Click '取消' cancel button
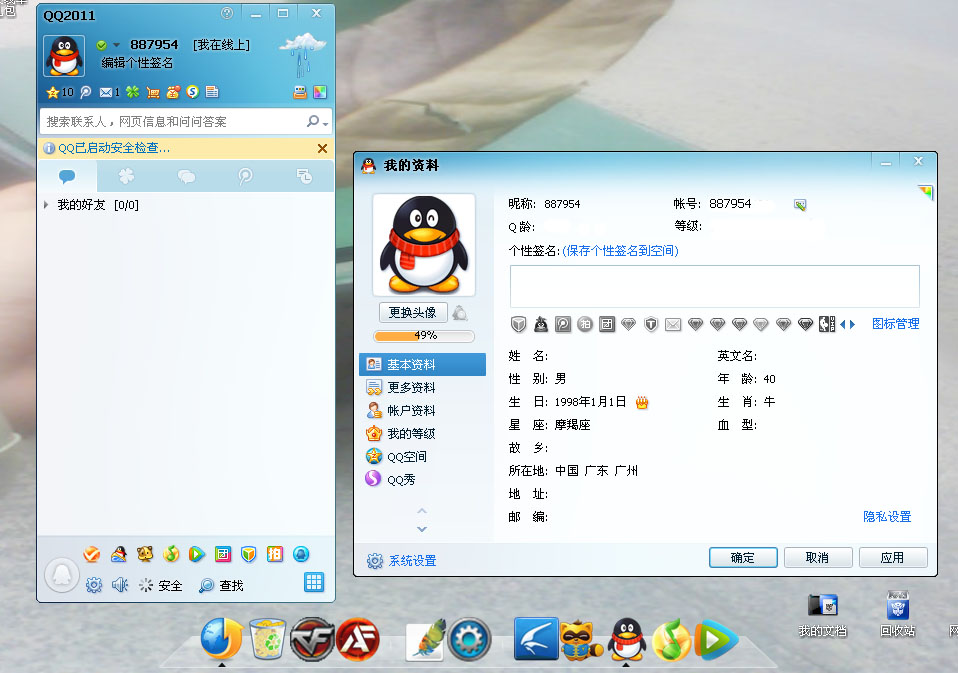The image size is (958, 673). tap(817, 558)
